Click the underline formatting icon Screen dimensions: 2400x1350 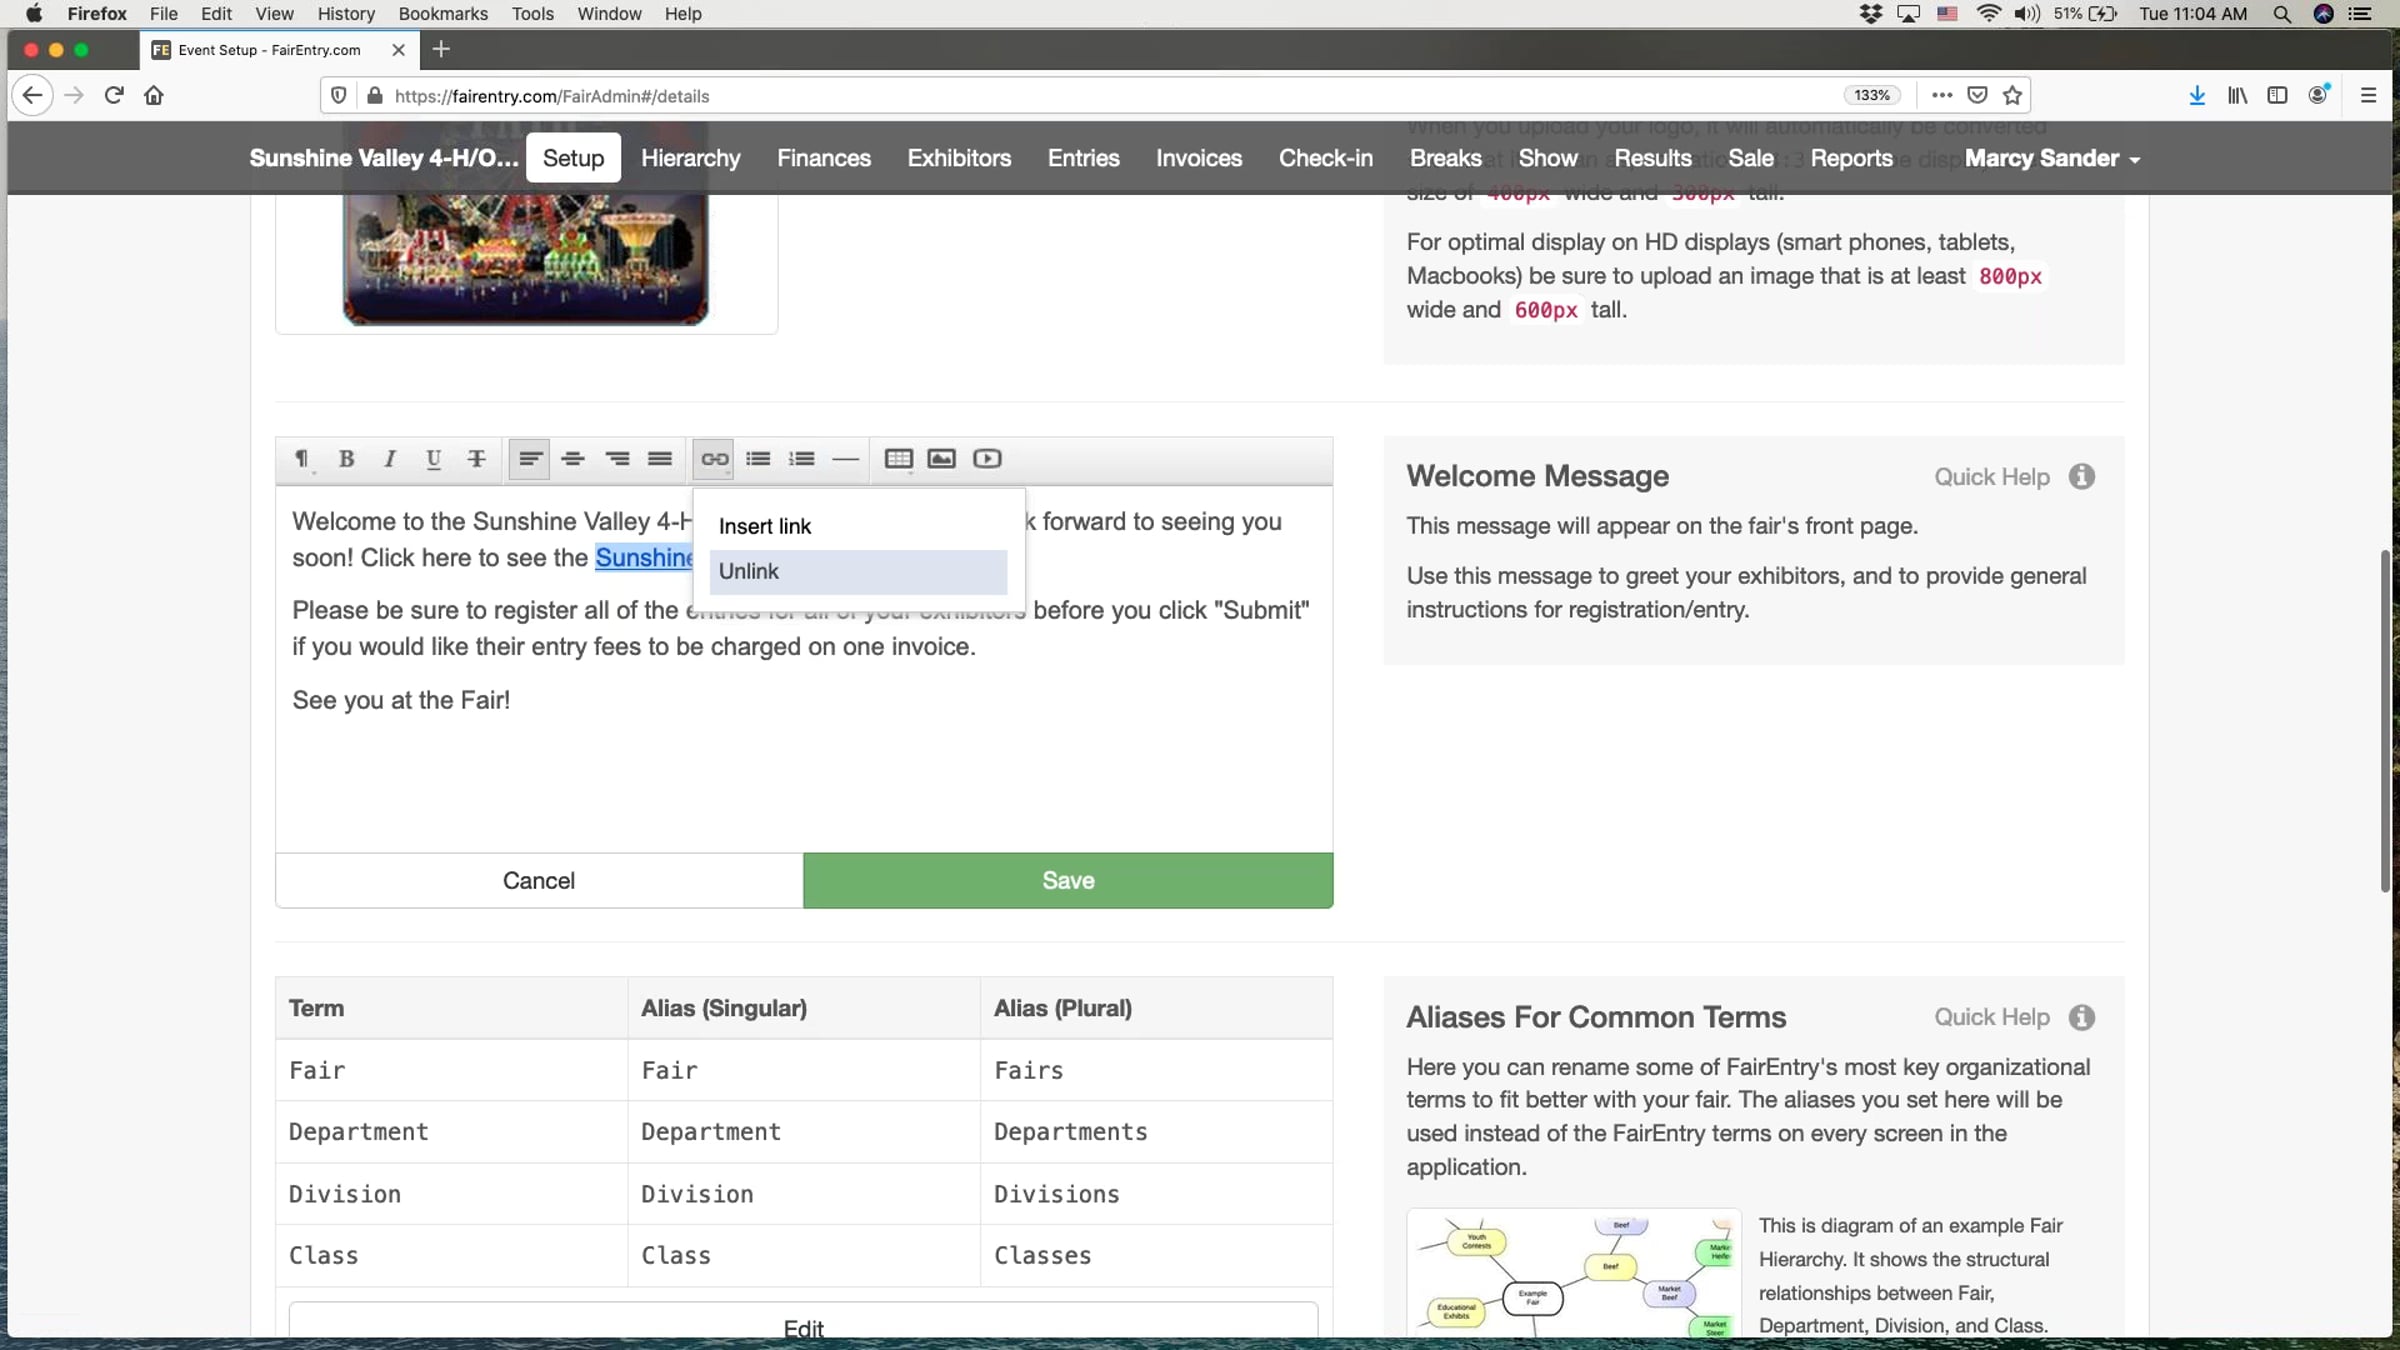point(433,459)
